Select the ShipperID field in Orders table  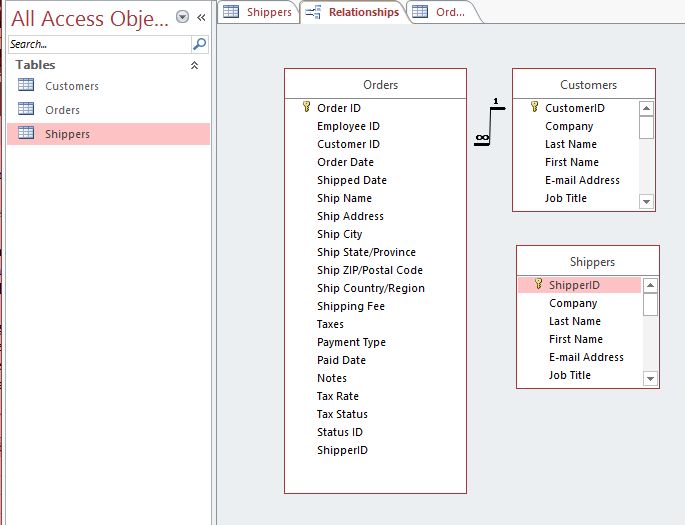tap(342, 450)
